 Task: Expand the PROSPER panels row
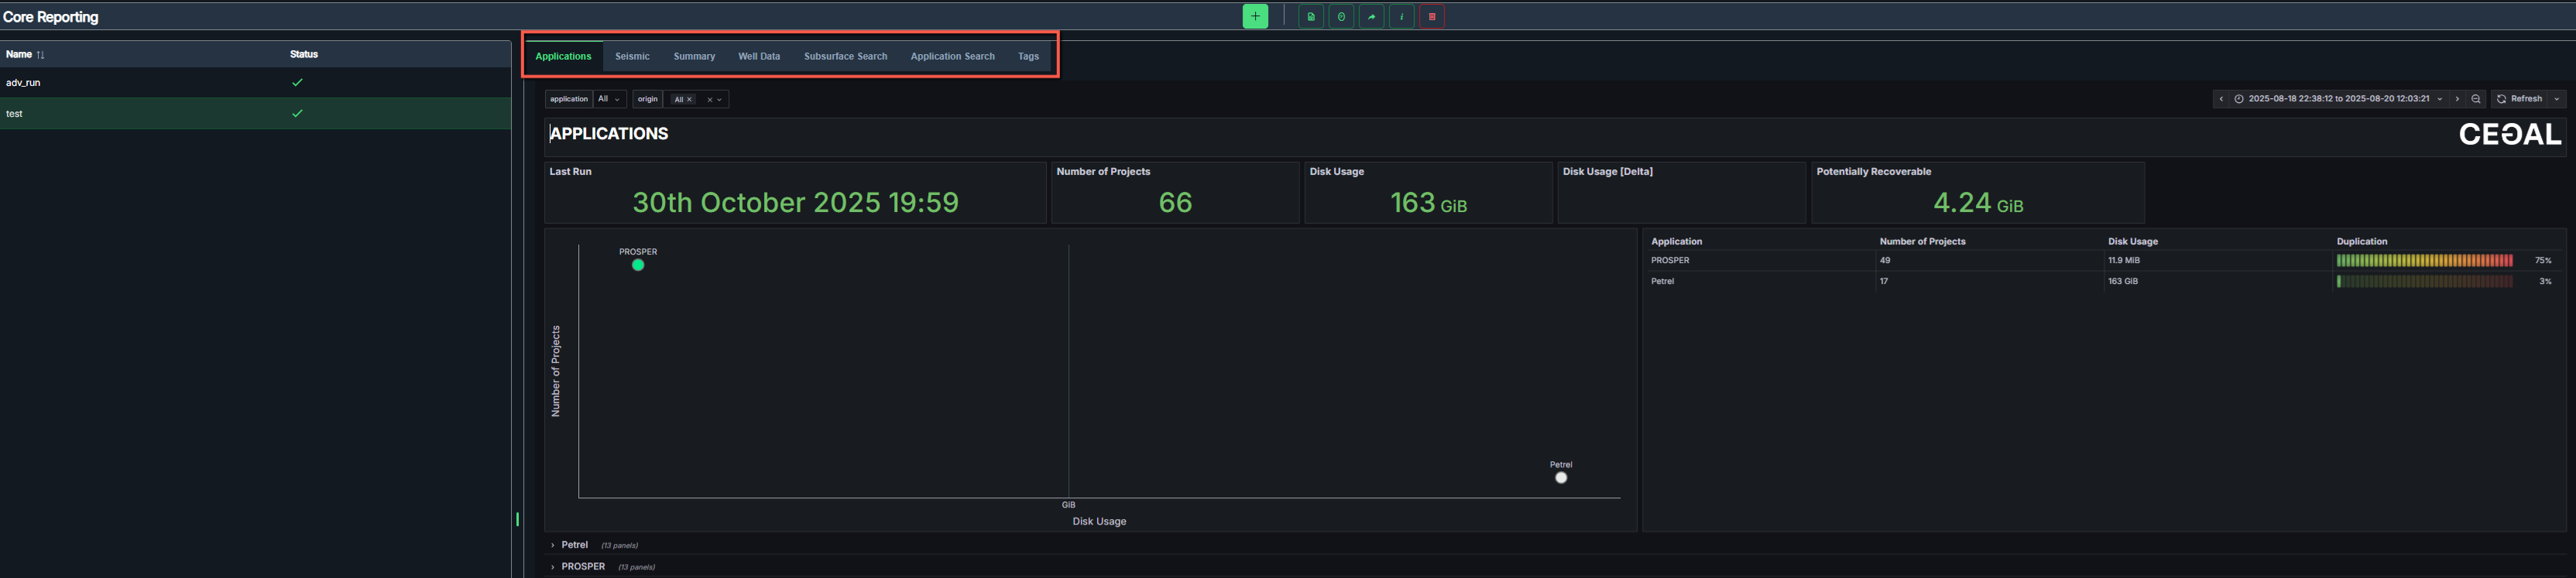(x=582, y=566)
